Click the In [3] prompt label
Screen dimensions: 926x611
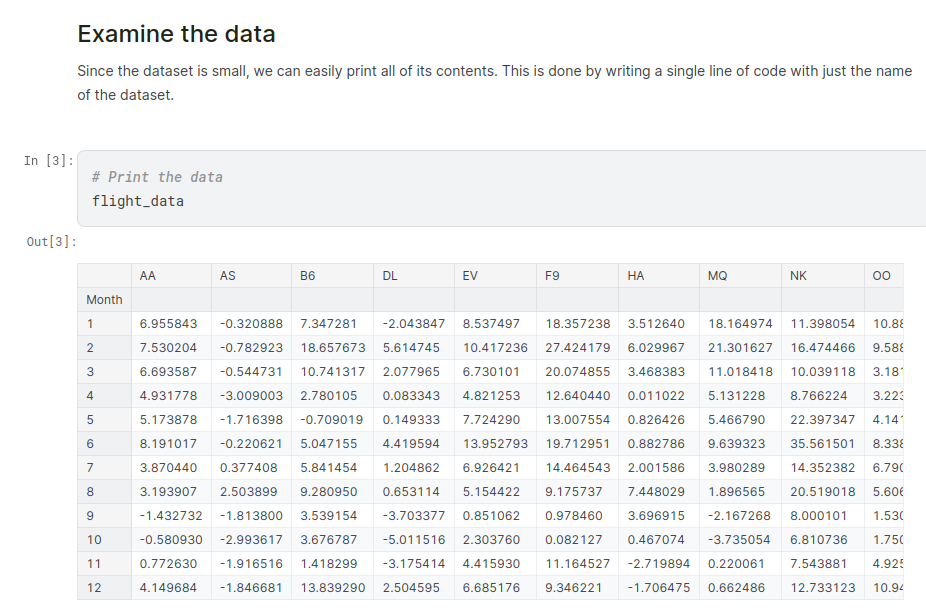point(48,161)
